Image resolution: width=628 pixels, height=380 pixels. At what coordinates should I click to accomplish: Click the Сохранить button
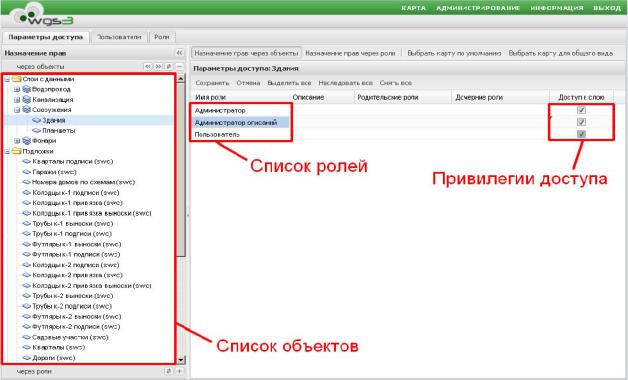click(x=212, y=83)
